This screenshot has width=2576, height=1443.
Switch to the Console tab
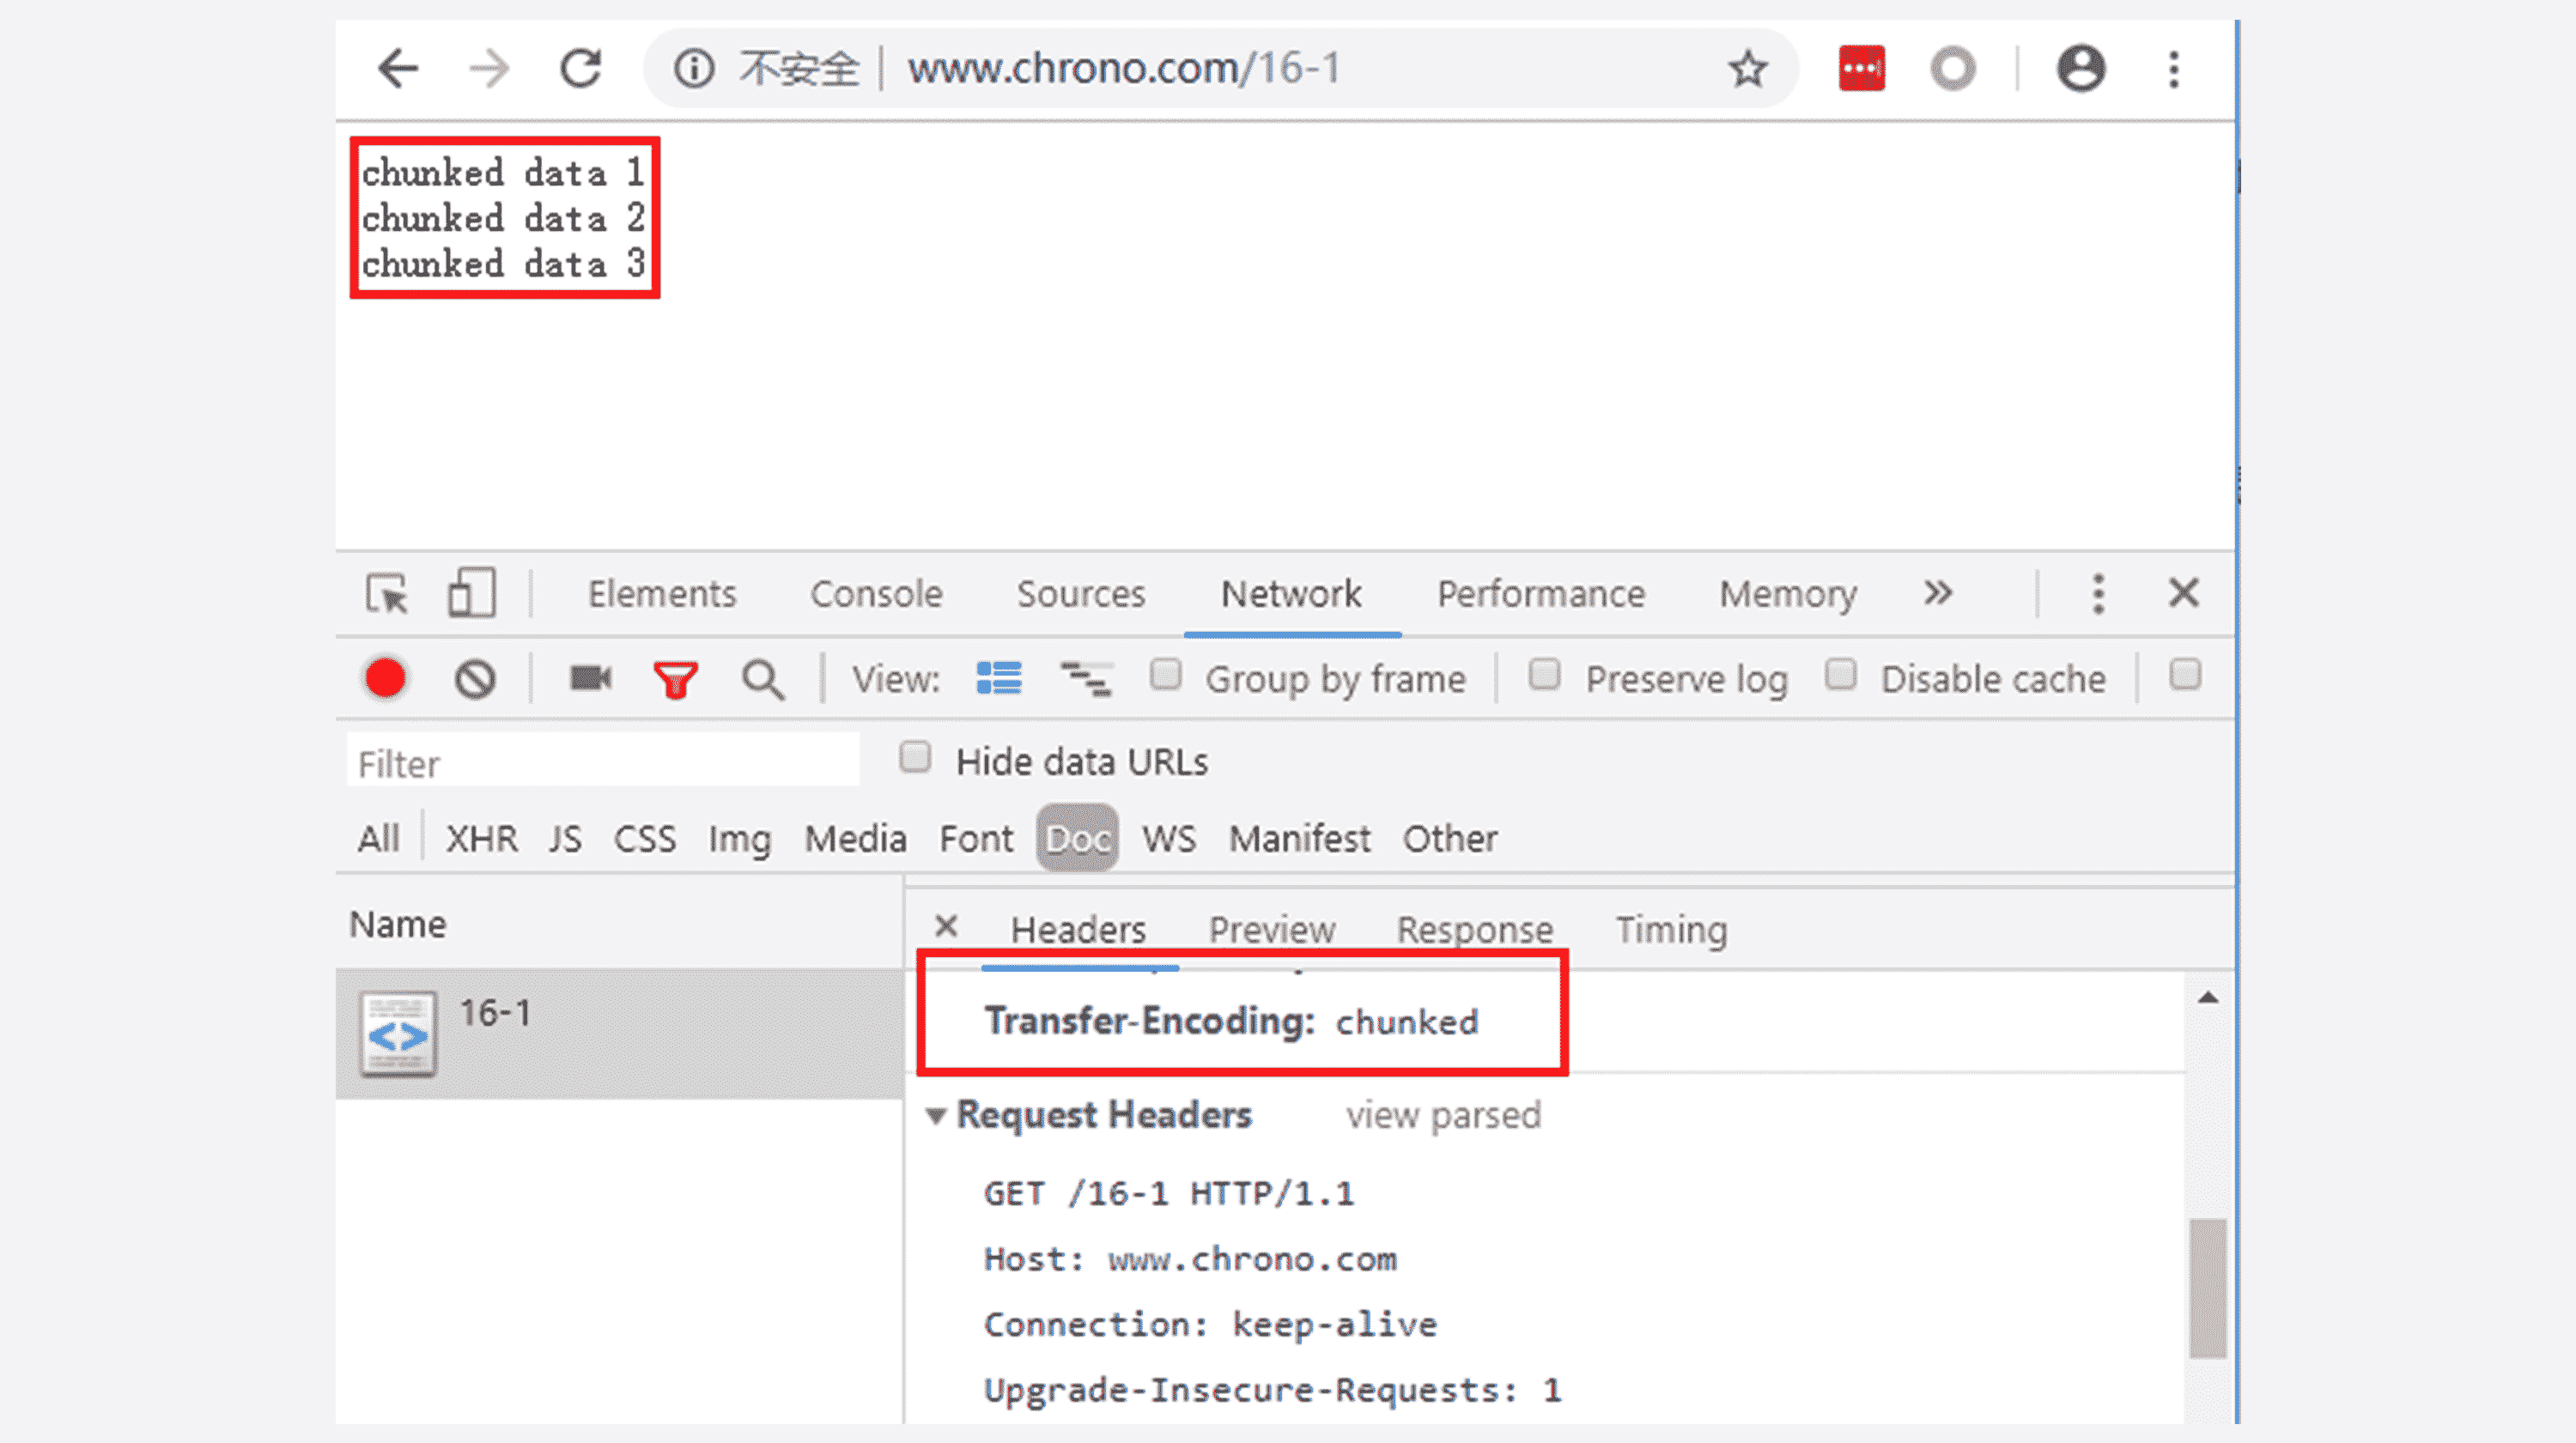pos(876,594)
